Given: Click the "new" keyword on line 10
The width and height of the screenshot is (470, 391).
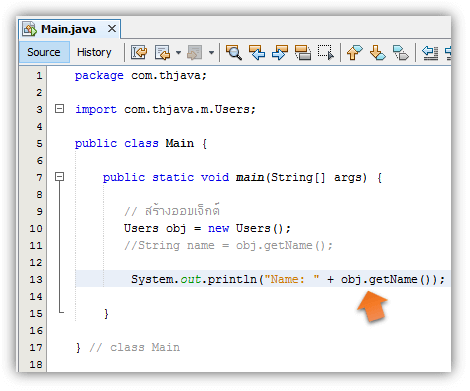Looking at the screenshot, I should tap(218, 229).
